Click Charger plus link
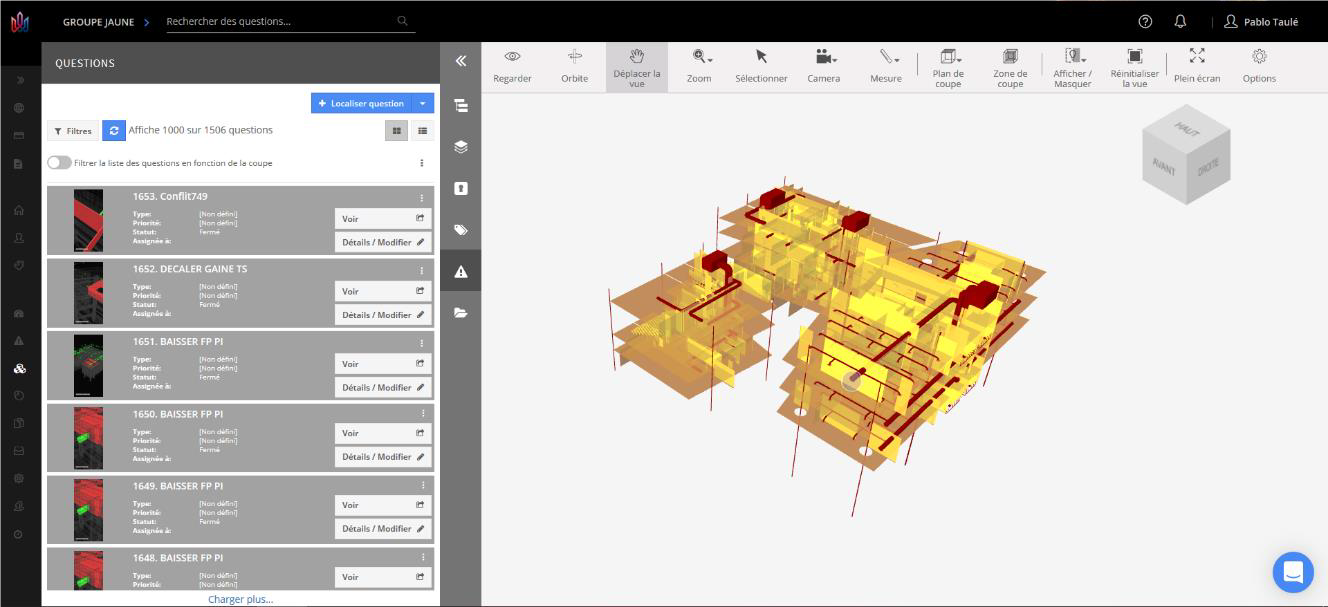 coord(240,599)
